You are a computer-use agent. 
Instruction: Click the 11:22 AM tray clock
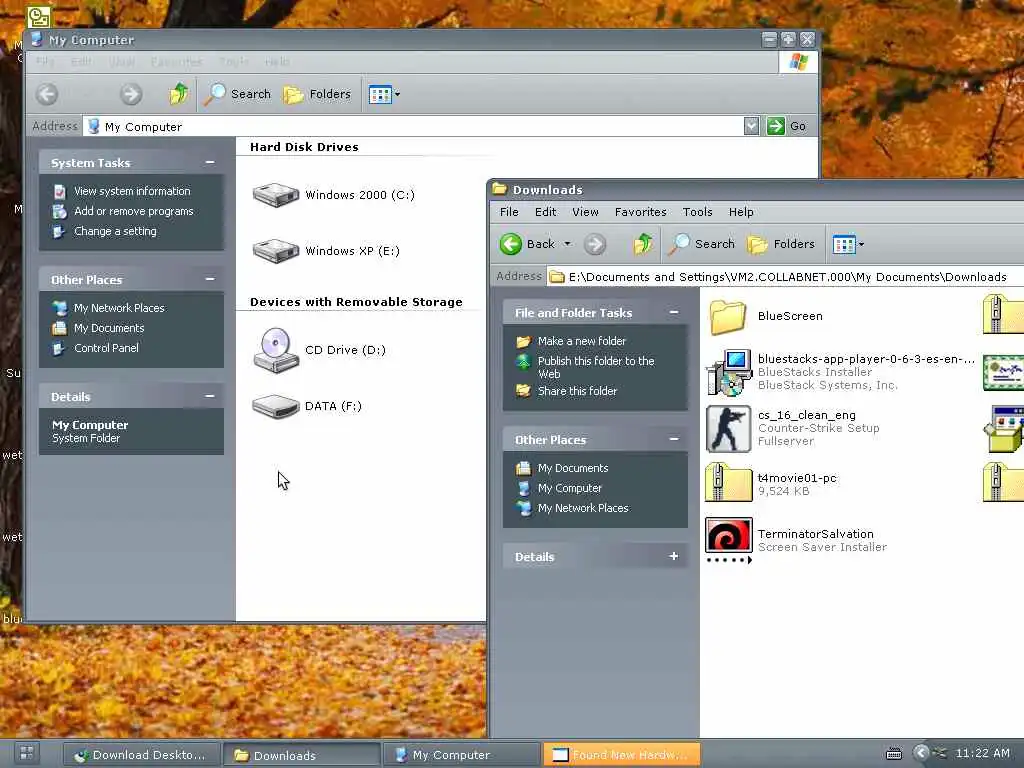tap(982, 753)
